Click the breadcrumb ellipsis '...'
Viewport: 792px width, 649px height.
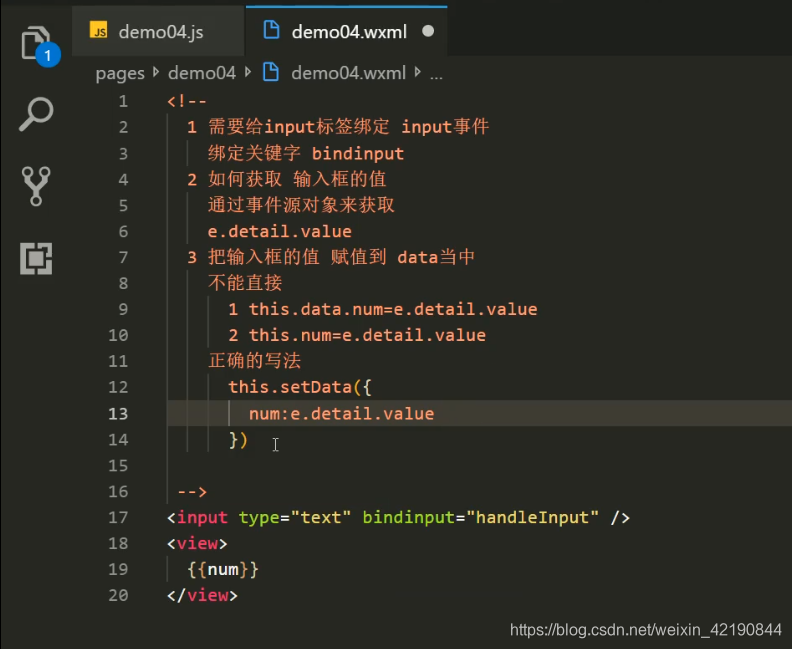(436, 75)
